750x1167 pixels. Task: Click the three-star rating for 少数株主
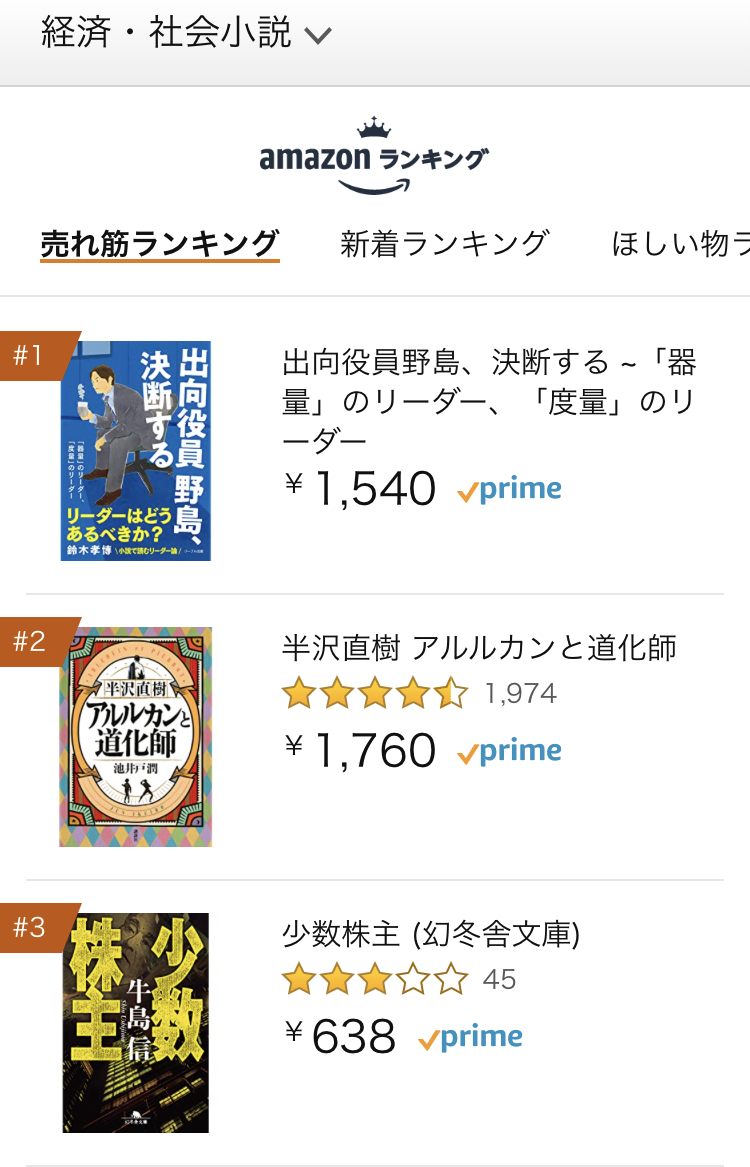375,979
